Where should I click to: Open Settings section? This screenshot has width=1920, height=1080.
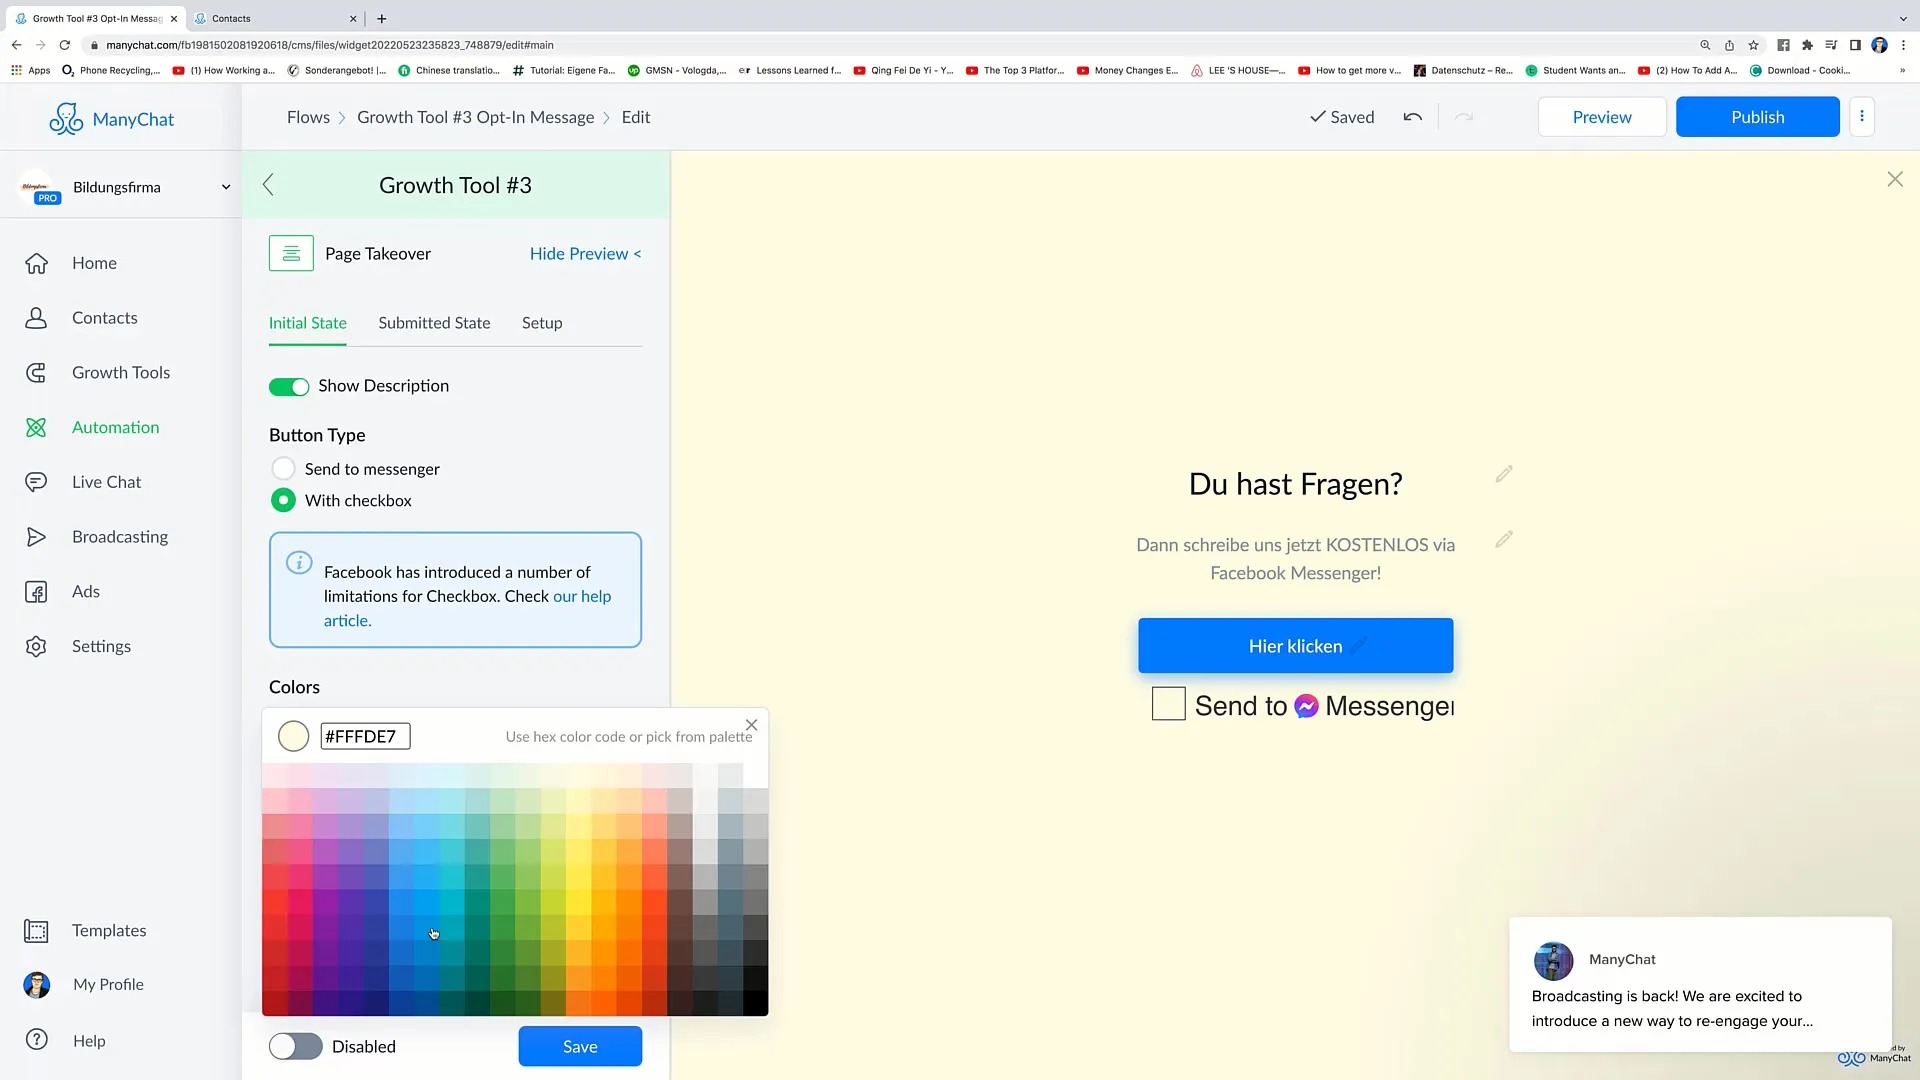point(103,646)
